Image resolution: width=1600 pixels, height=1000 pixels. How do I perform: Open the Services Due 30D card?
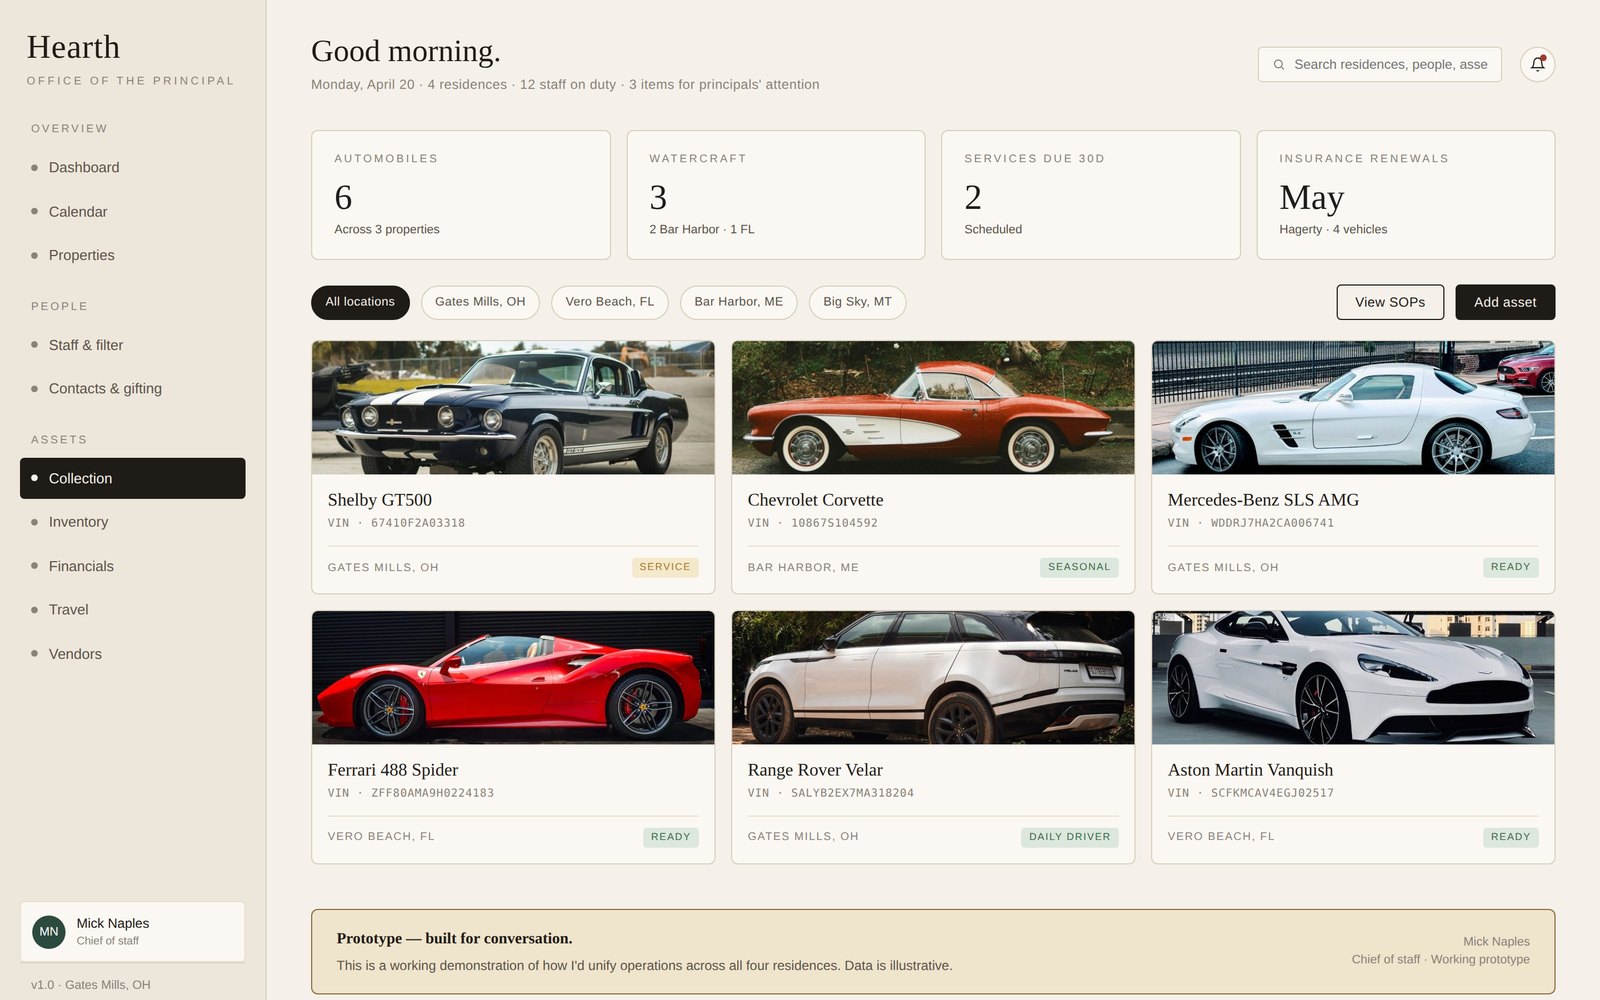coord(1091,195)
